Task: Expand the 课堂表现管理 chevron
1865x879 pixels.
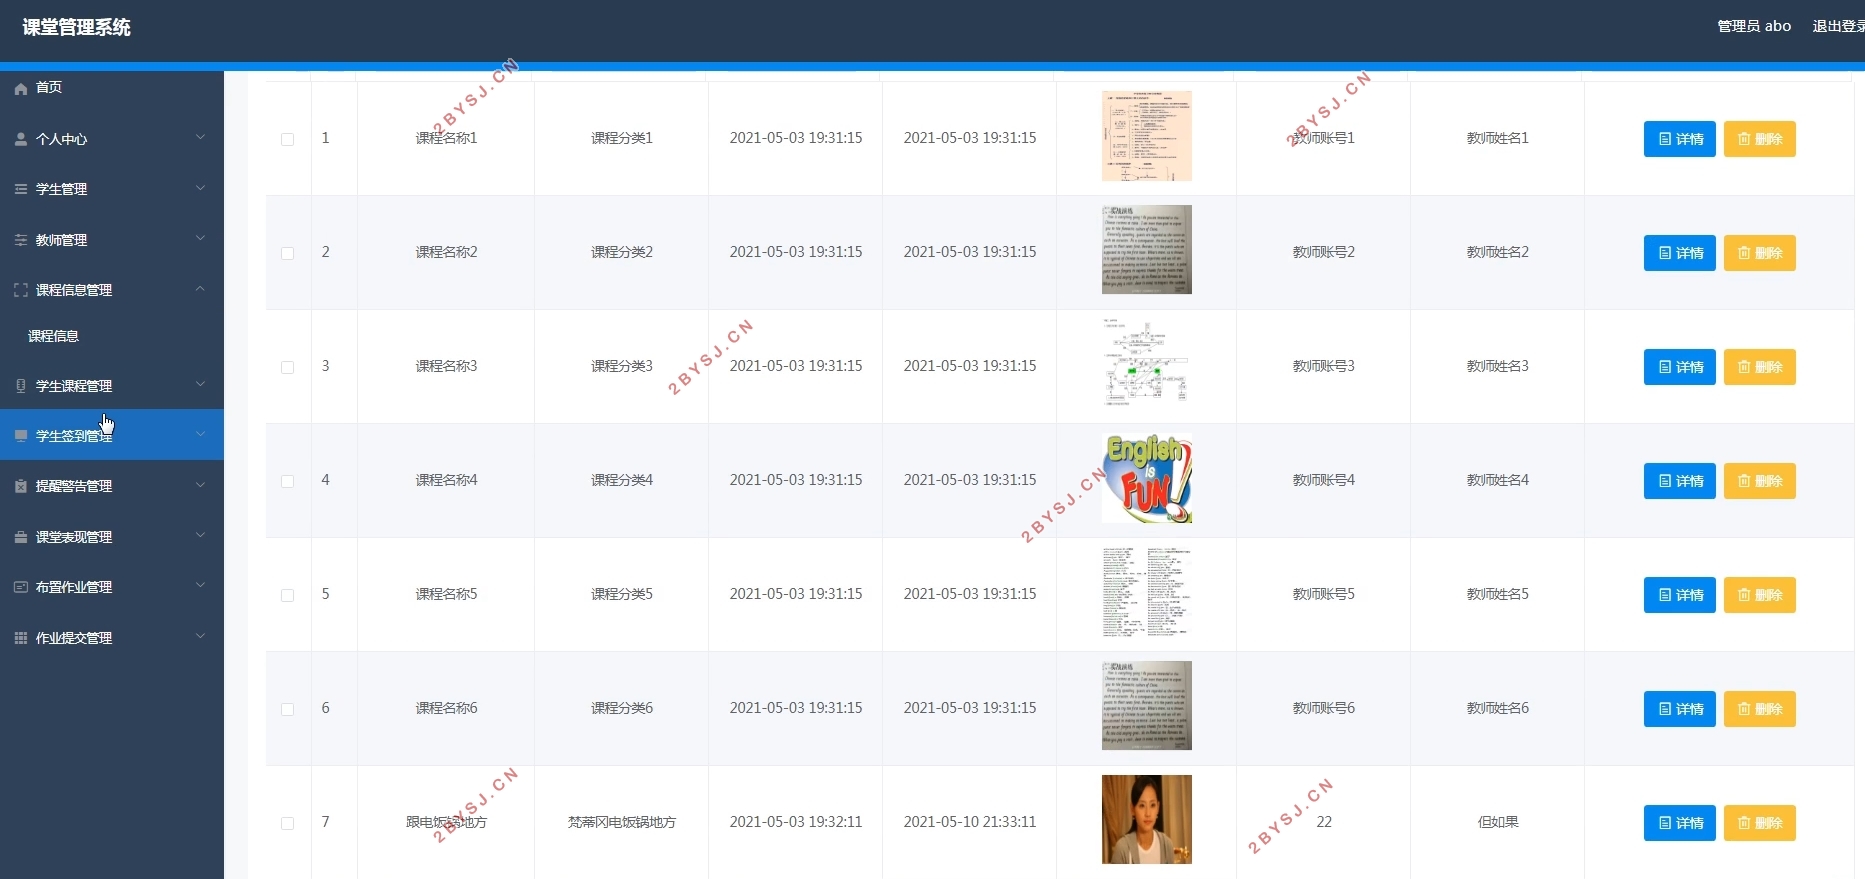Action: click(200, 535)
